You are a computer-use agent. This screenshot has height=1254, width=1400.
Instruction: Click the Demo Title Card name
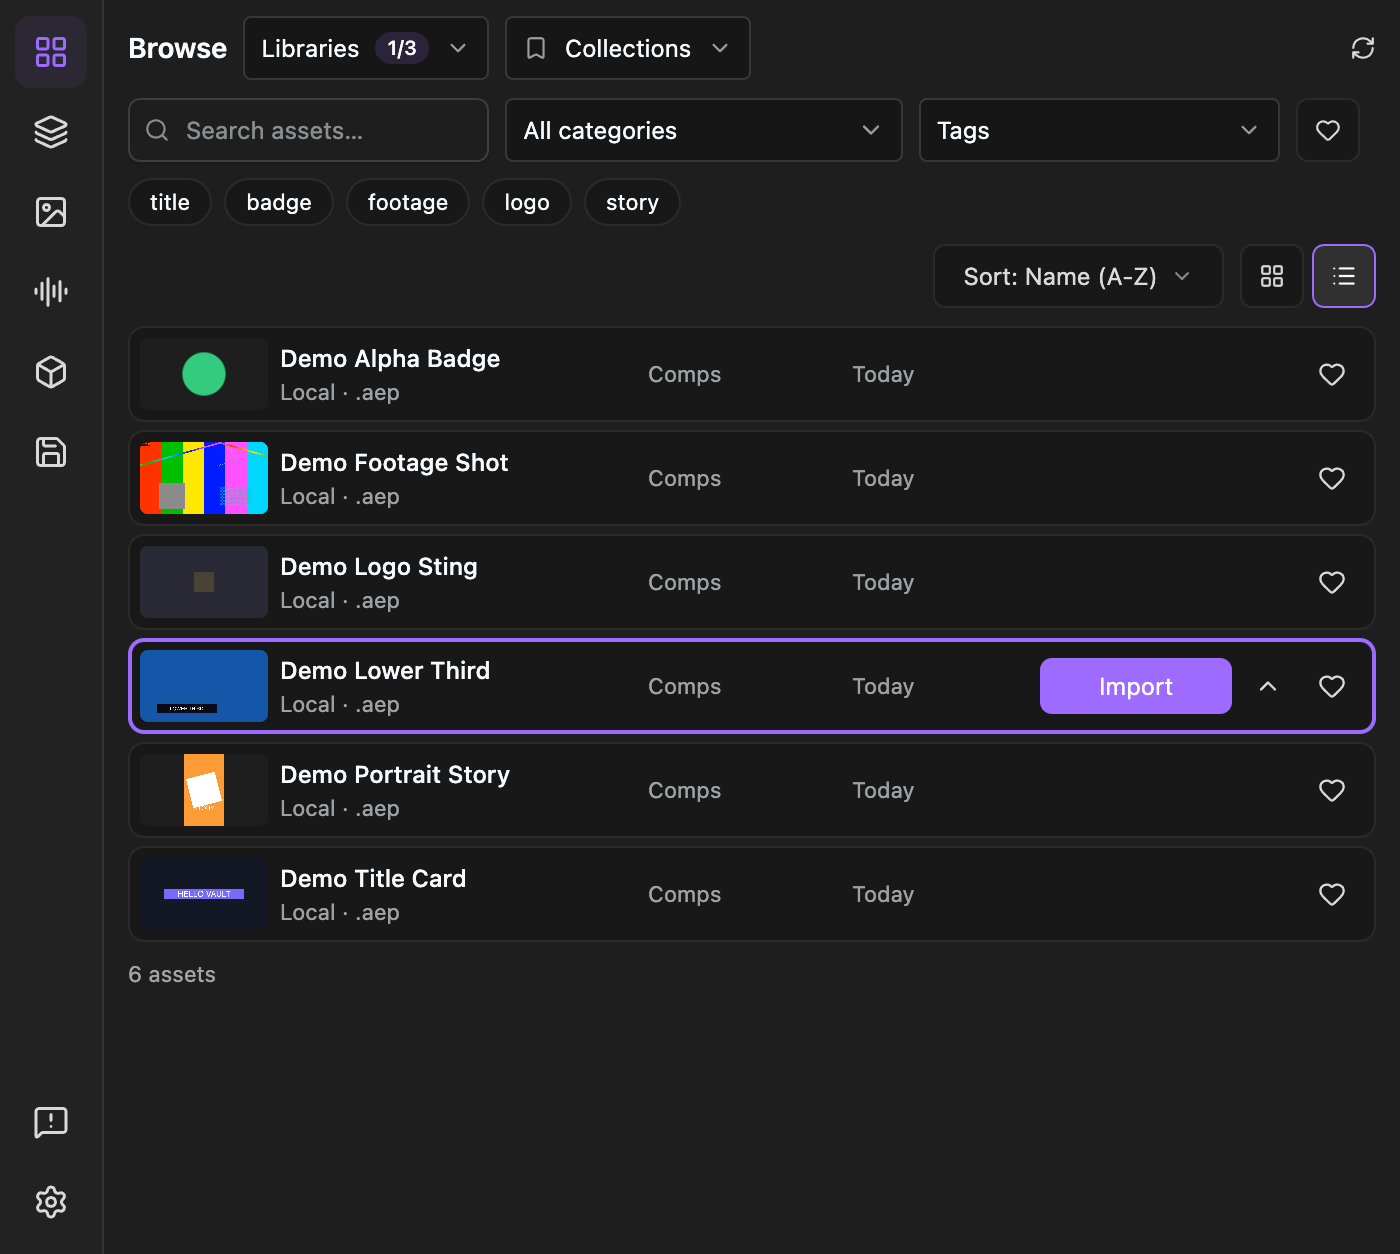pyautogui.click(x=373, y=879)
